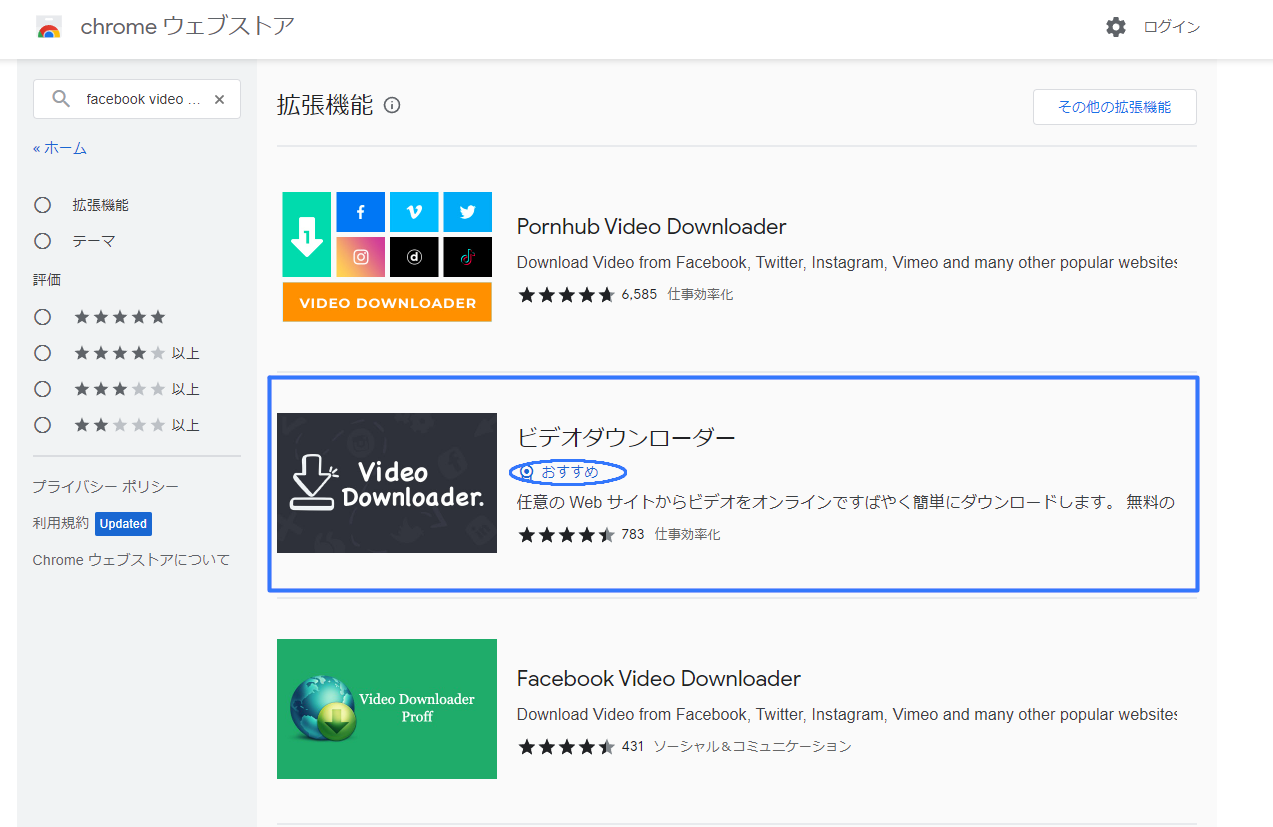Open green Video Downloader Proff thumbnail
Image resolution: width=1273 pixels, height=827 pixels.
[x=387, y=709]
